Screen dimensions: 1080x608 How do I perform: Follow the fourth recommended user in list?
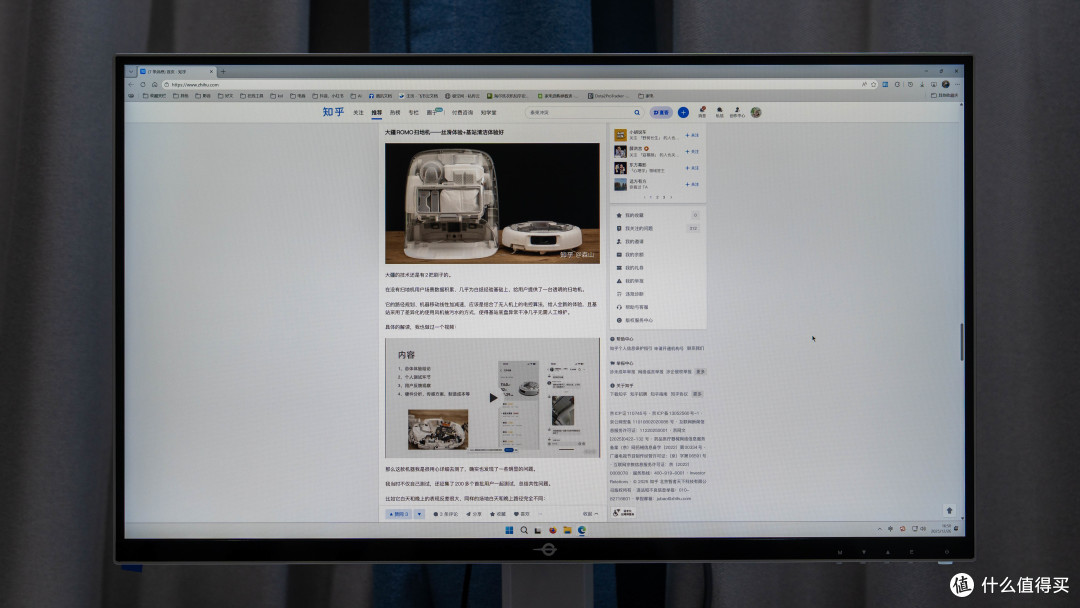pos(692,185)
